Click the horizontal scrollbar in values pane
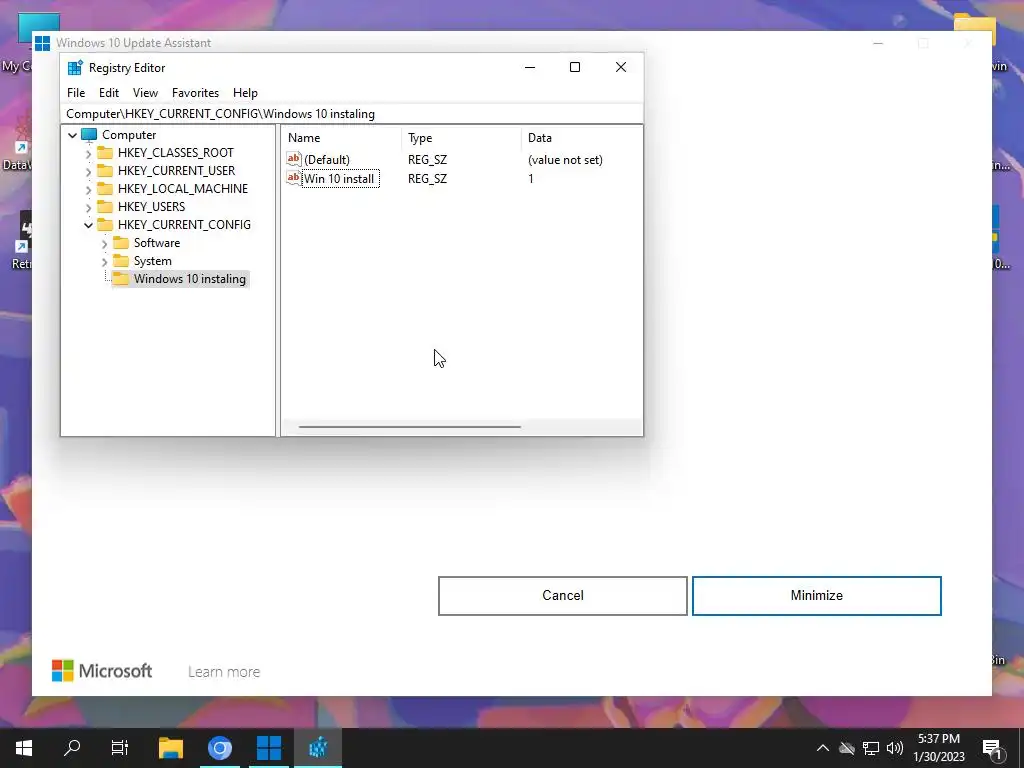 point(409,427)
